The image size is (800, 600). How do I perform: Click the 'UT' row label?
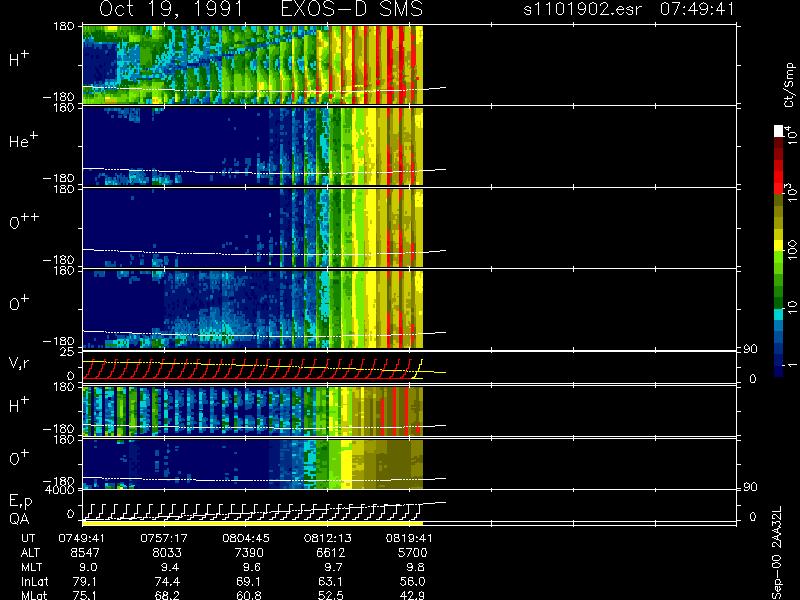coord(28,538)
